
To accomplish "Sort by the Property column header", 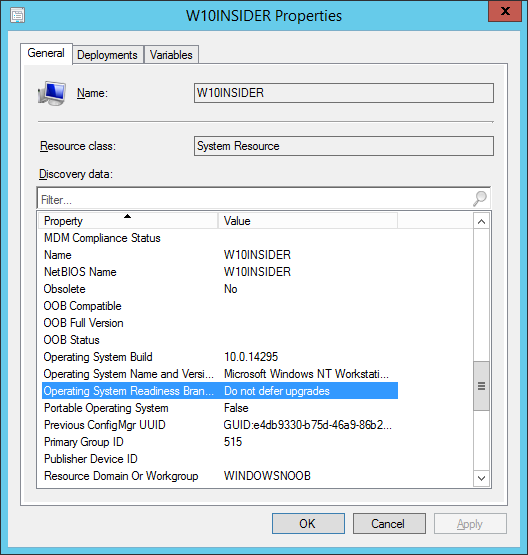I will (x=128, y=221).
